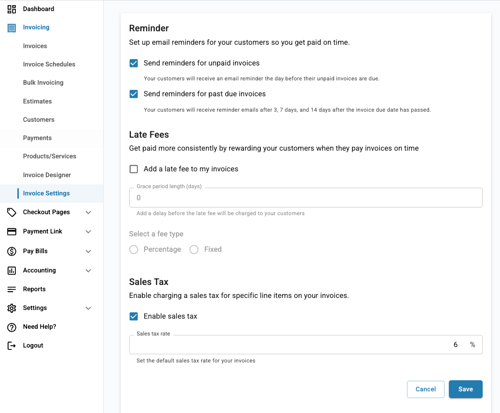Viewport: 500px width, 413px height.
Task: Click the Sales tax rate field
Action: point(306,345)
